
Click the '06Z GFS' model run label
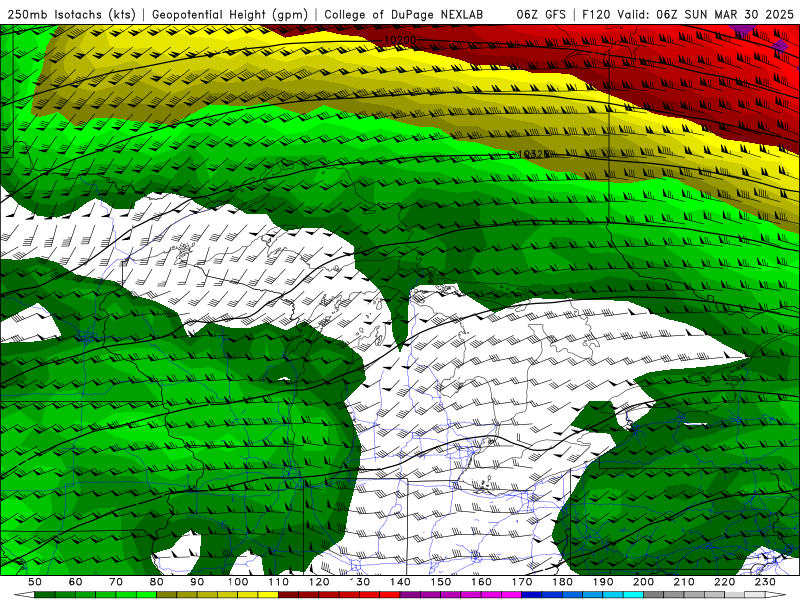(x=541, y=14)
